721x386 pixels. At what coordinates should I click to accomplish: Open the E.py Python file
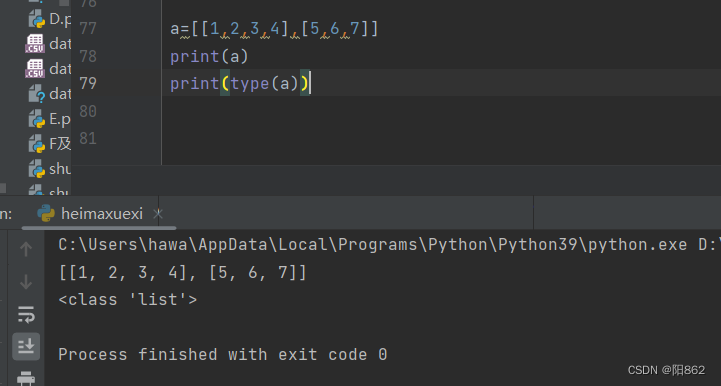(x=50, y=119)
